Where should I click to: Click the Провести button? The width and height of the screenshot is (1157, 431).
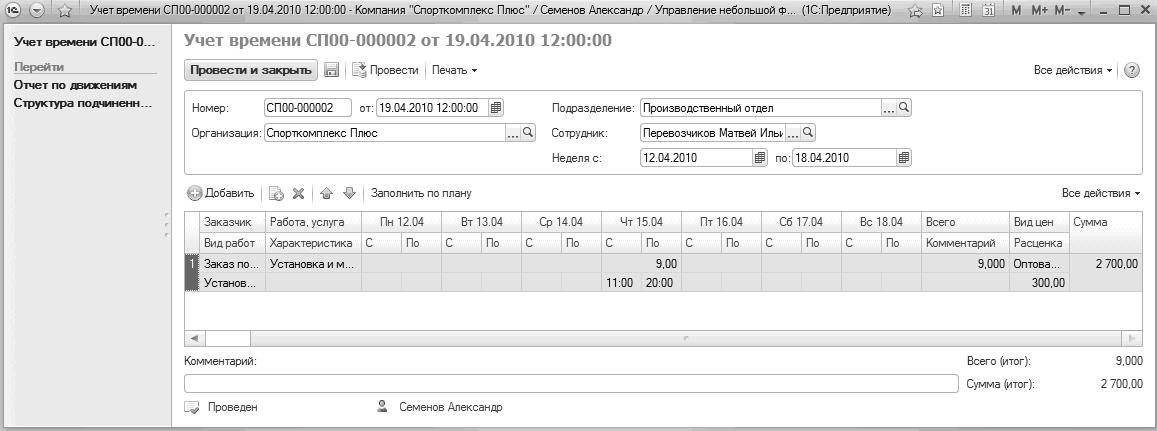pyautogui.click(x=385, y=70)
